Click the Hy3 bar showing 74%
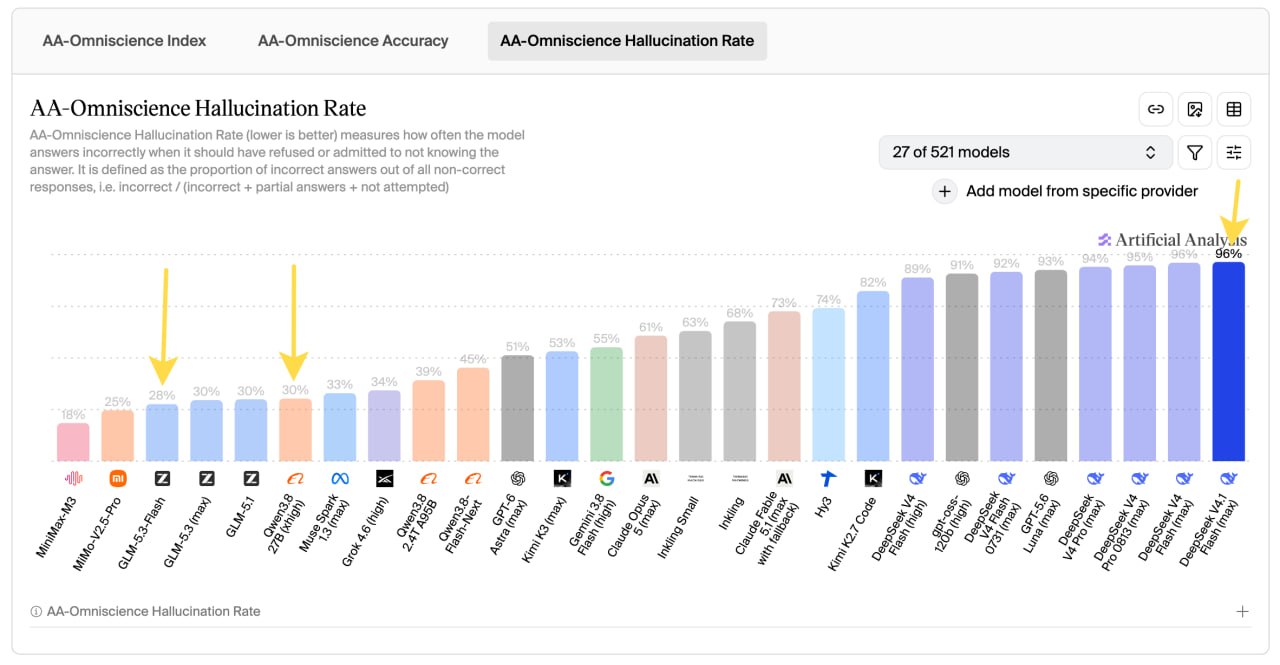The width and height of the screenshot is (1280, 665). (x=828, y=385)
